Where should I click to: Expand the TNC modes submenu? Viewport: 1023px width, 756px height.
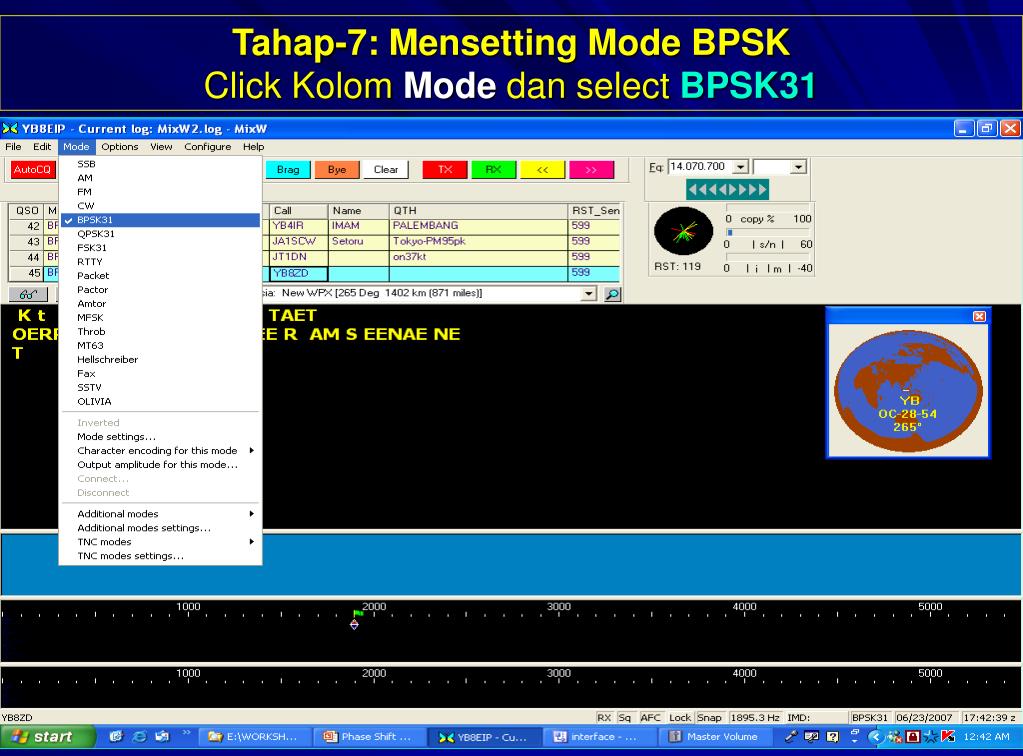[x=160, y=542]
